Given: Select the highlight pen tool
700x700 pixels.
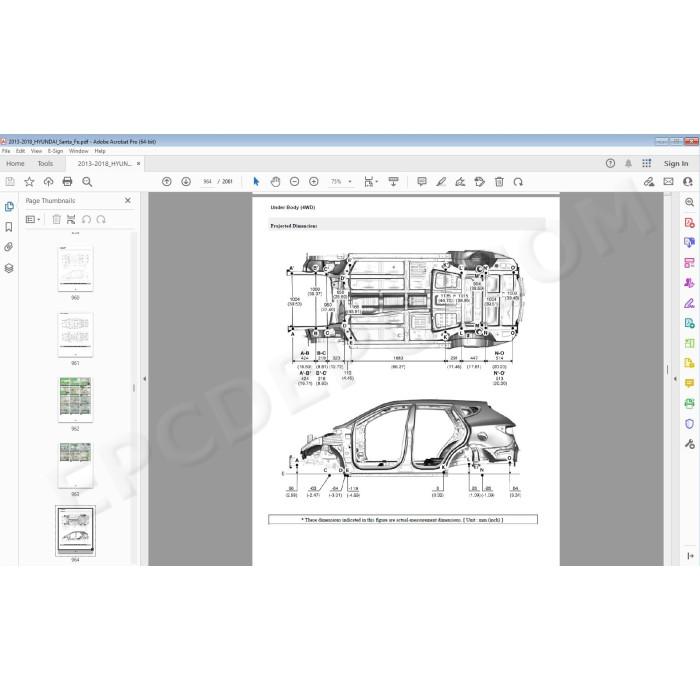Looking at the screenshot, I should tap(441, 182).
